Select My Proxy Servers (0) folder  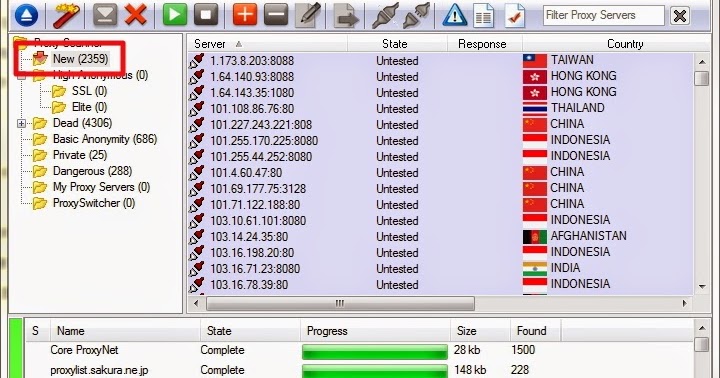(x=101, y=187)
